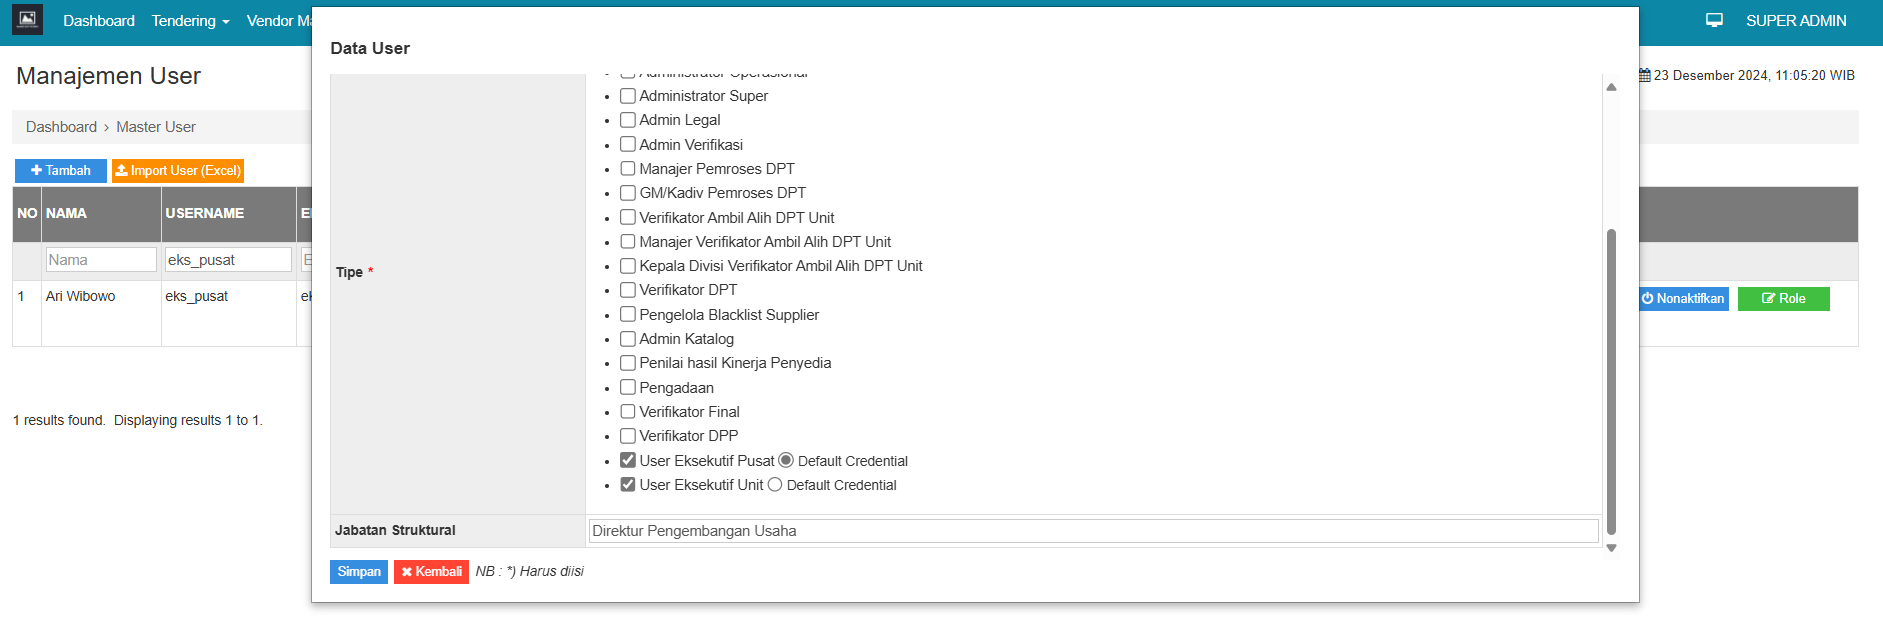Open the Dashboard menu item
The height and width of the screenshot is (620, 1883).
pos(98,21)
